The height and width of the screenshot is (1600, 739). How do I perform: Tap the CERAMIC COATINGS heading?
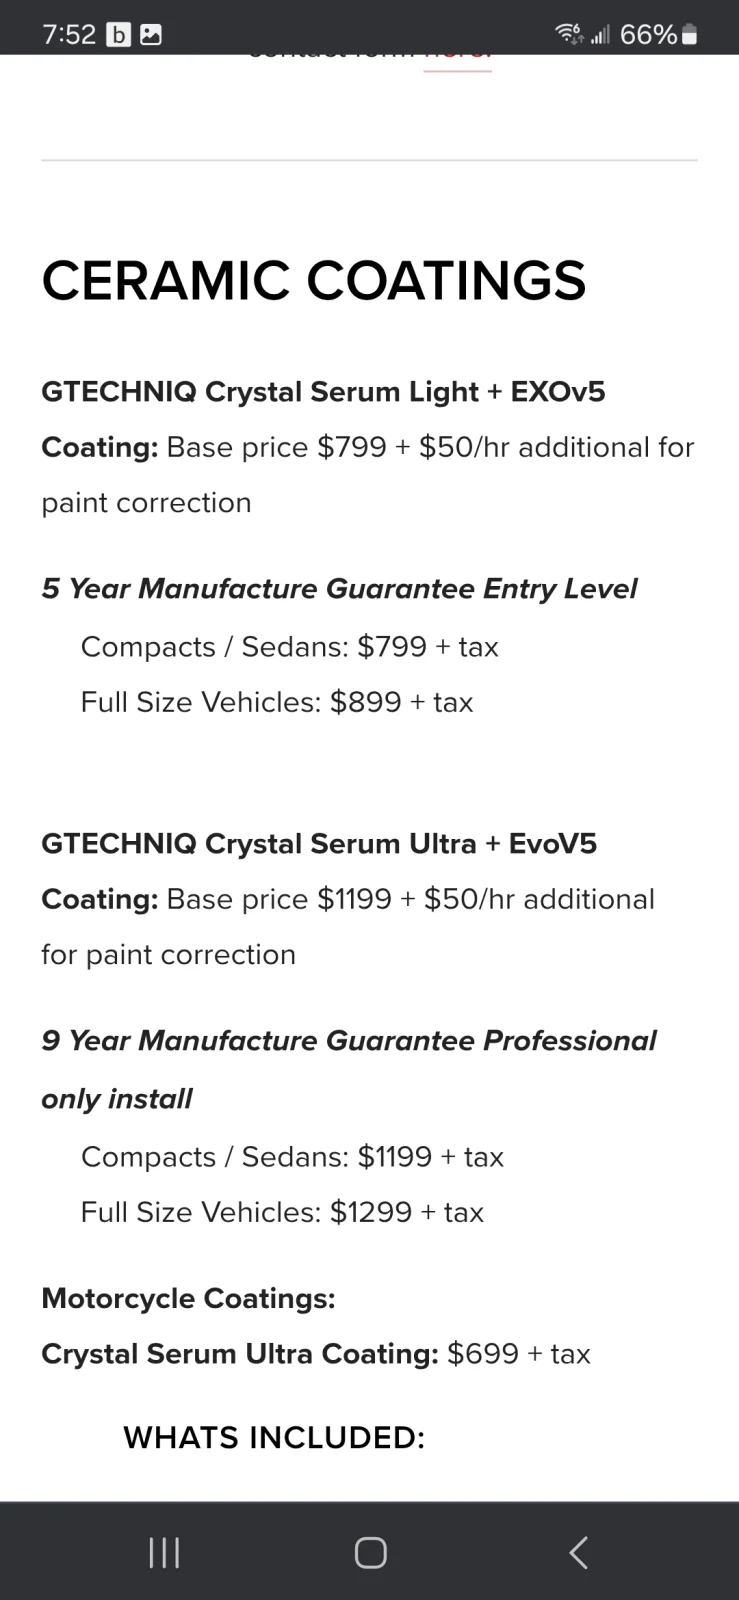tap(314, 280)
